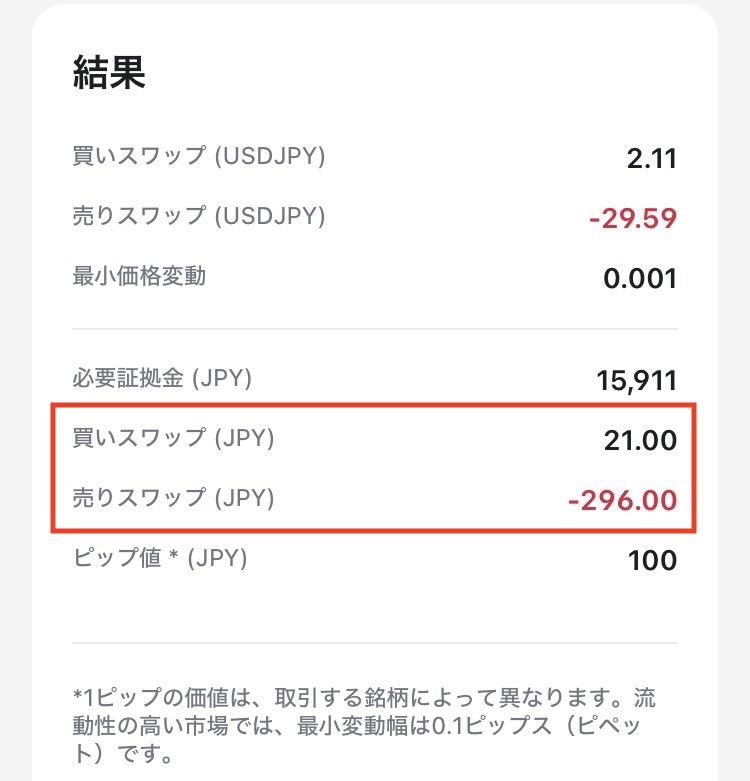Click the *1ピップの価値 footnote text

pos(364,726)
